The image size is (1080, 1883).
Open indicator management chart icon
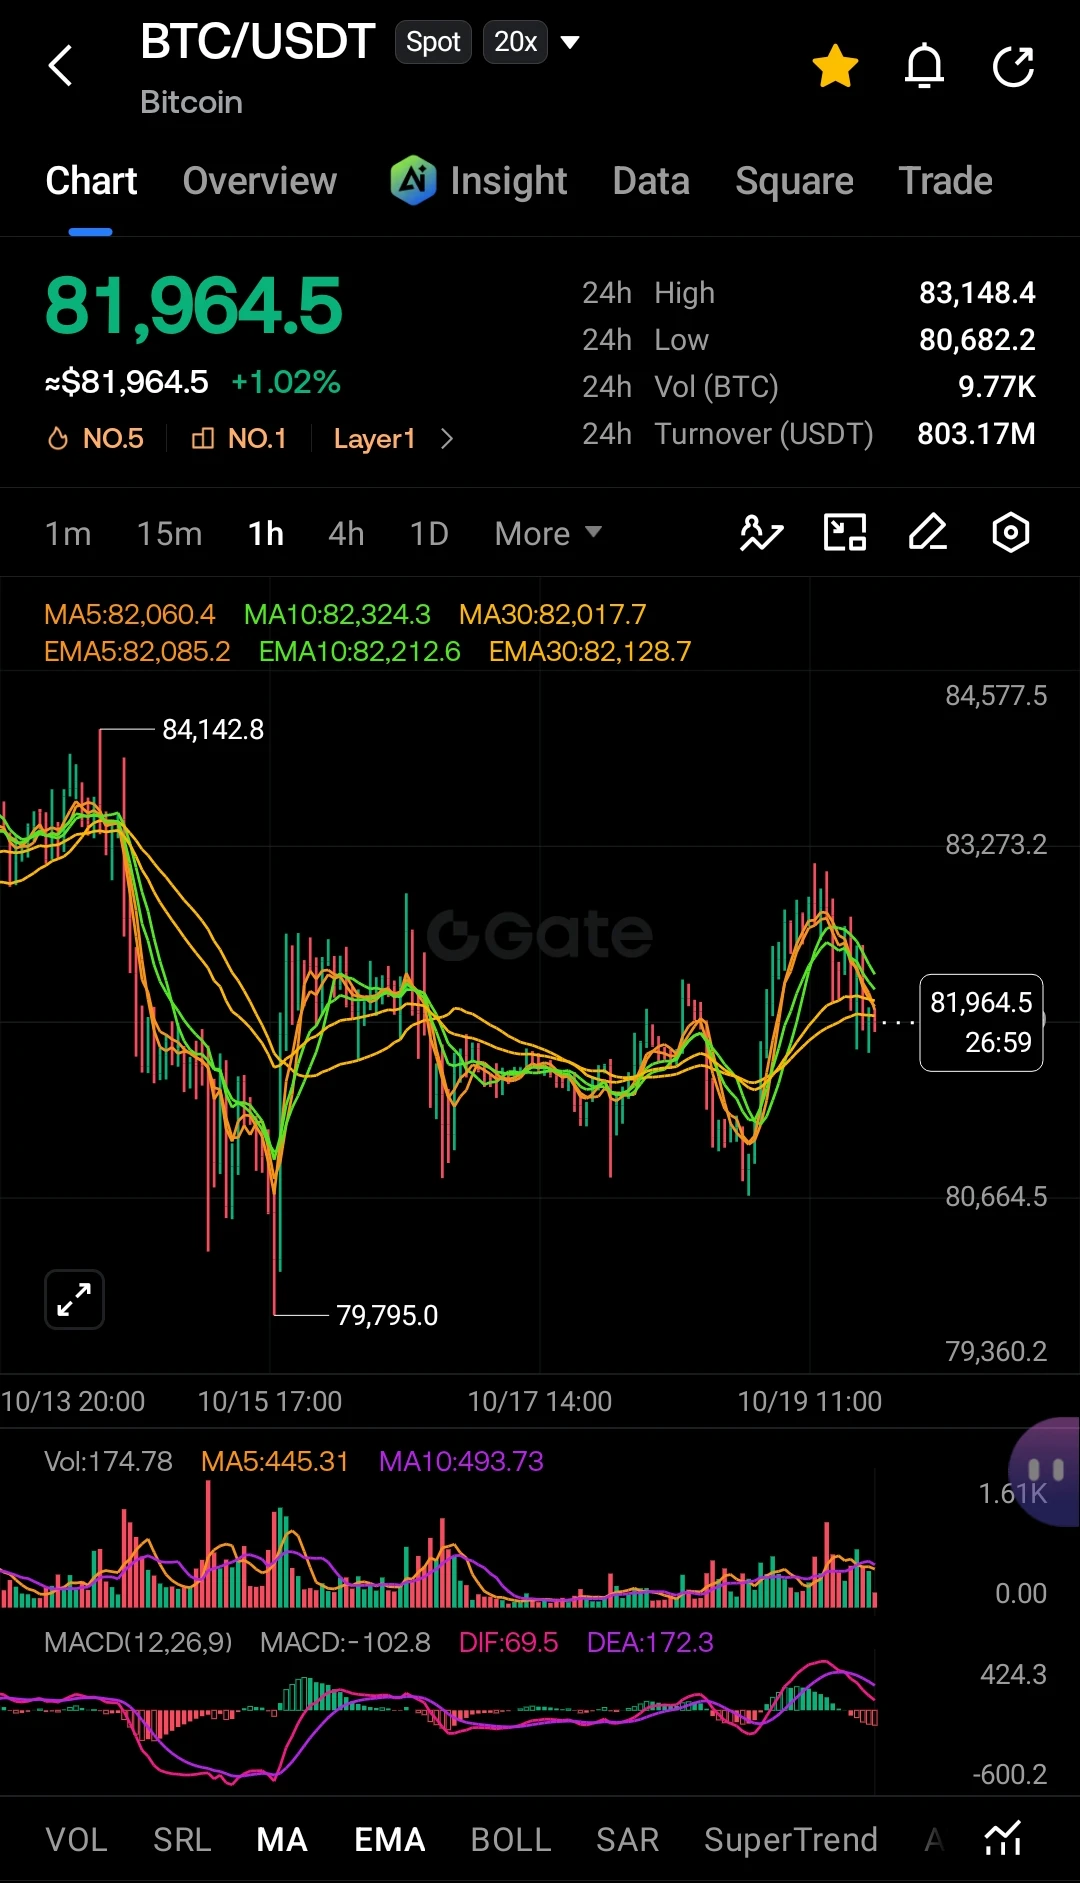pos(1003,1838)
